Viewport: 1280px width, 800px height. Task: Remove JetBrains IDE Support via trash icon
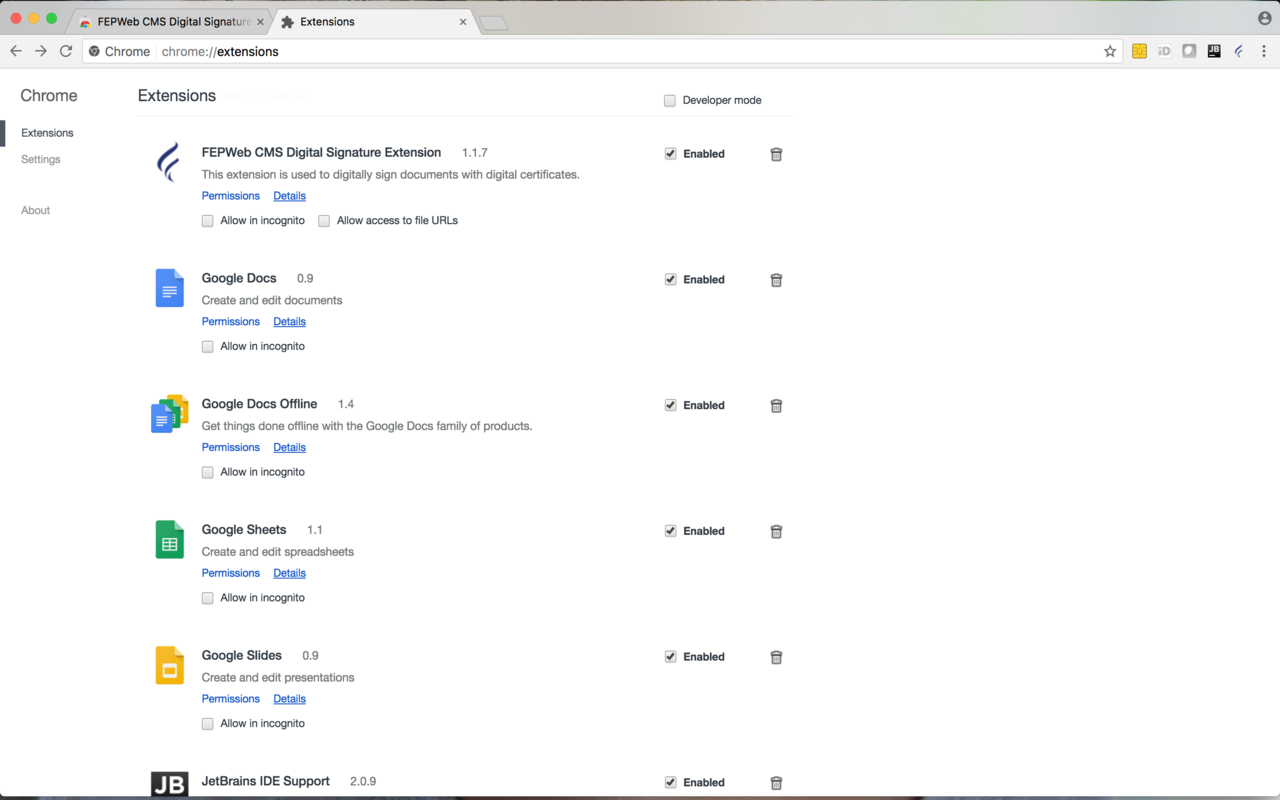coord(776,783)
